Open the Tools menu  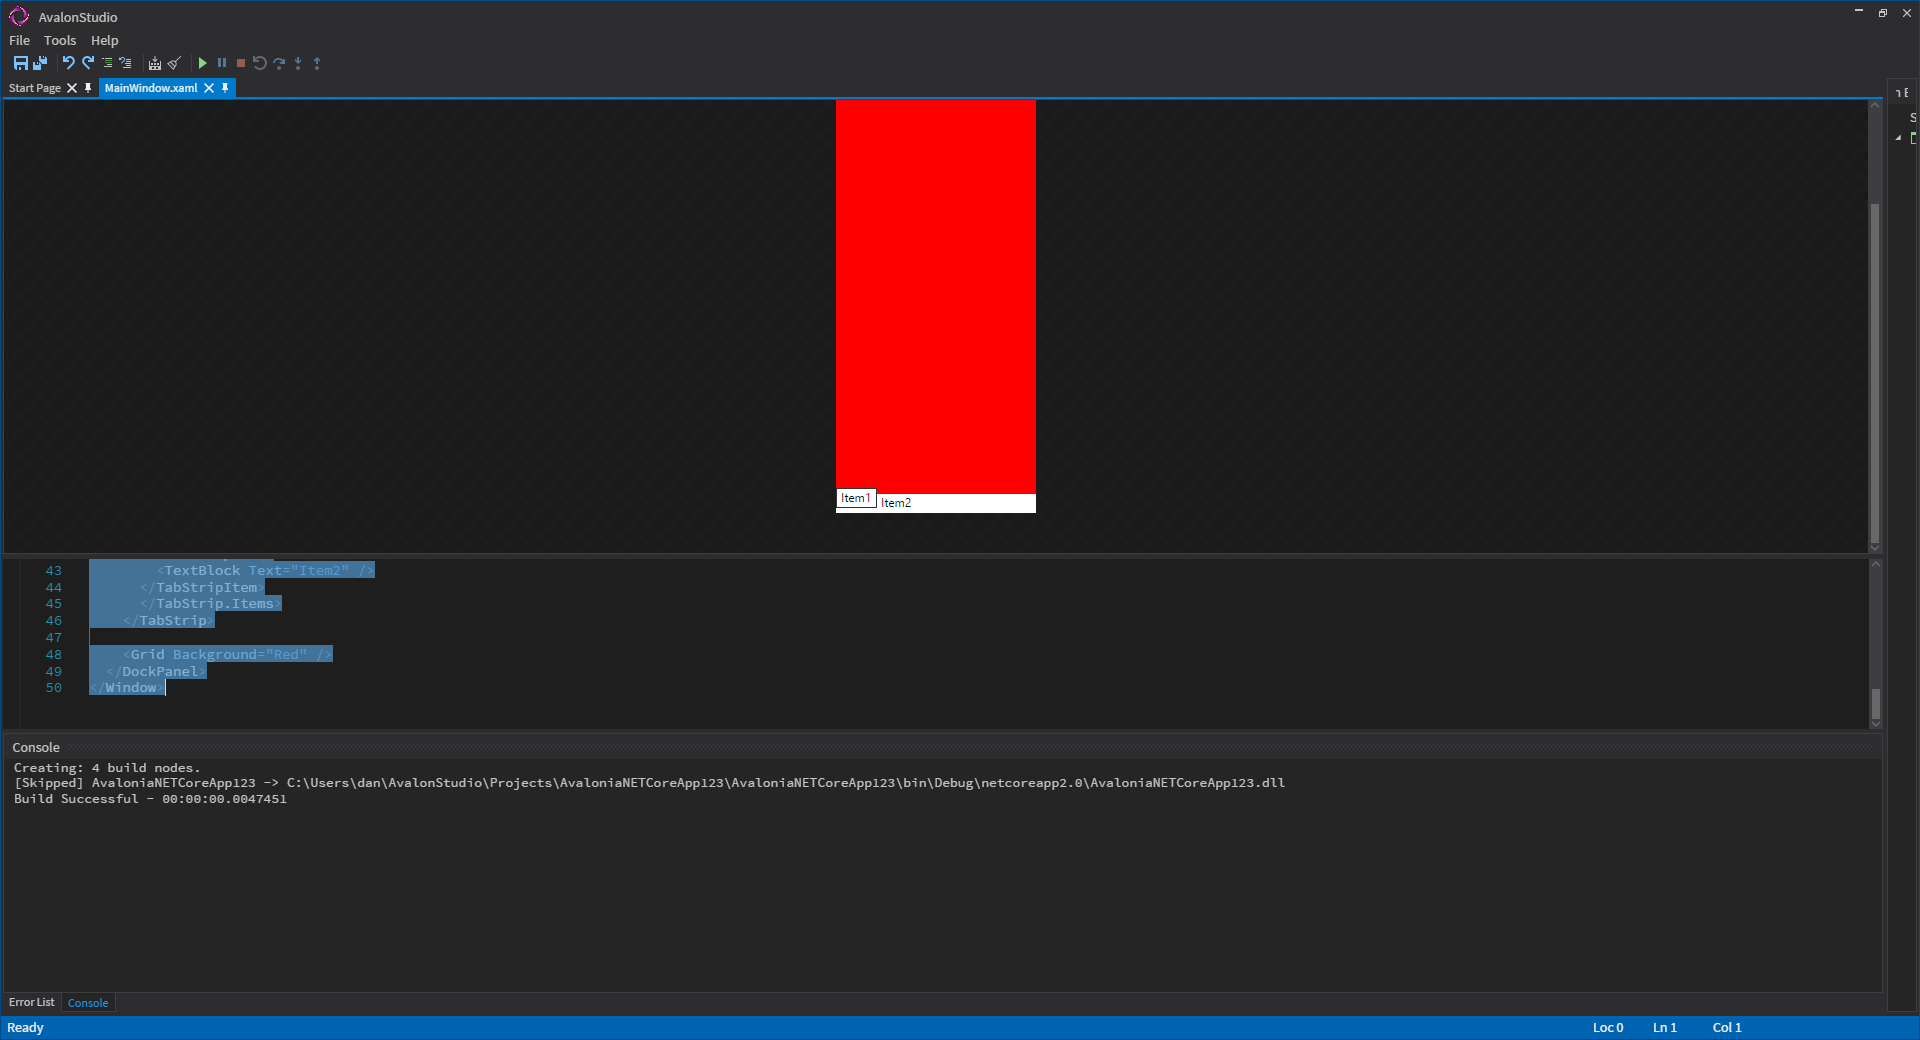pyautogui.click(x=60, y=41)
